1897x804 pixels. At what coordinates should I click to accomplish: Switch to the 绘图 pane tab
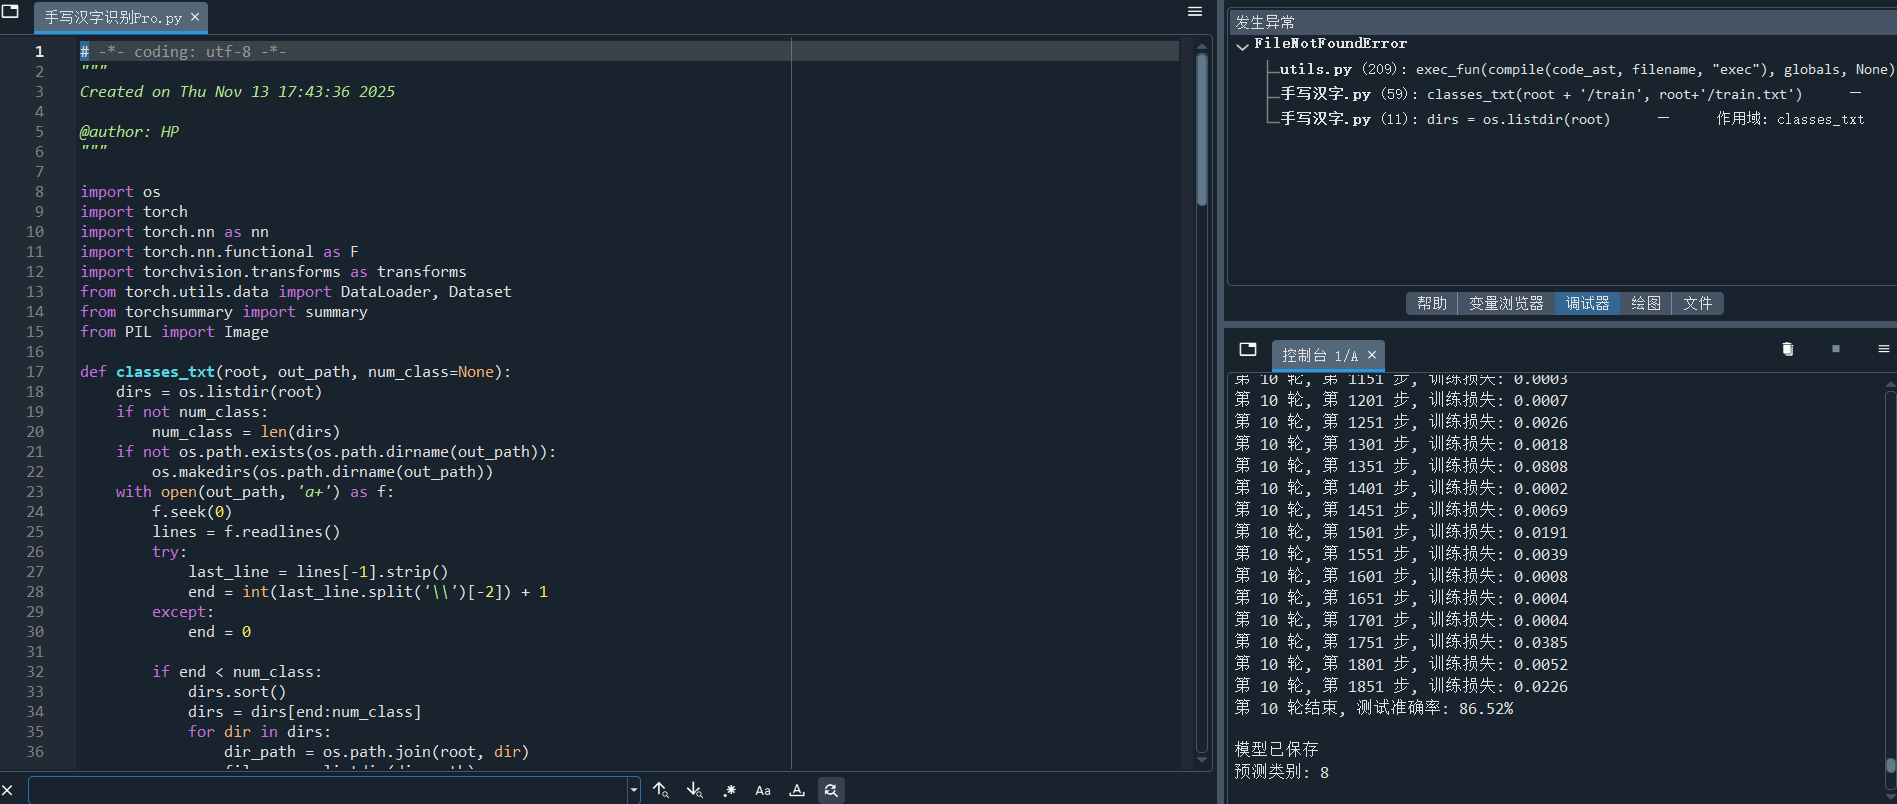pyautogui.click(x=1646, y=303)
